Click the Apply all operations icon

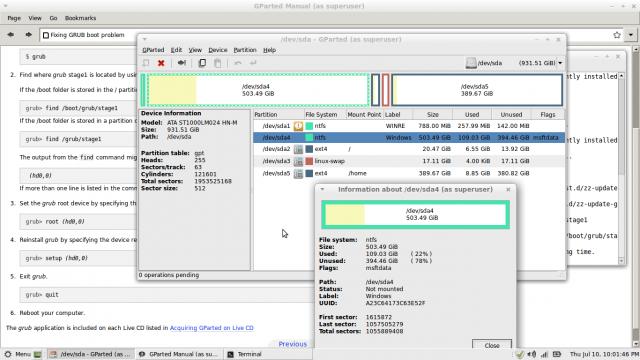point(253,63)
